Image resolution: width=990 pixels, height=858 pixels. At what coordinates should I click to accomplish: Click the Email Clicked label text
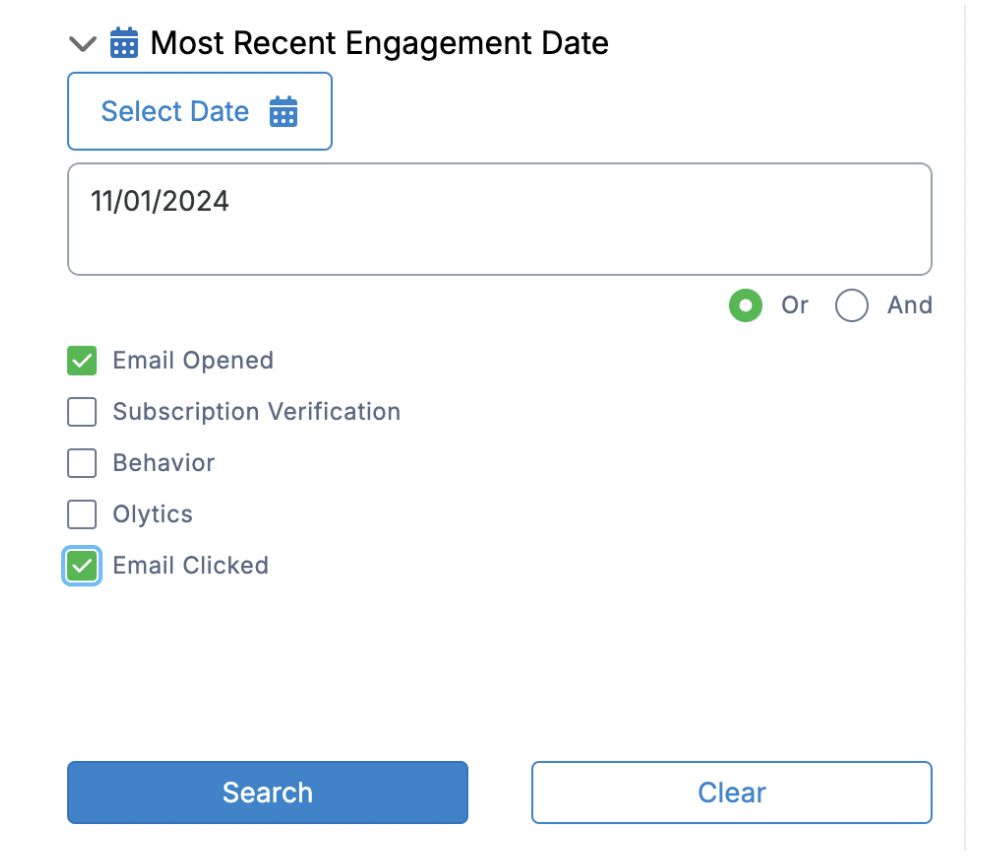(191, 566)
